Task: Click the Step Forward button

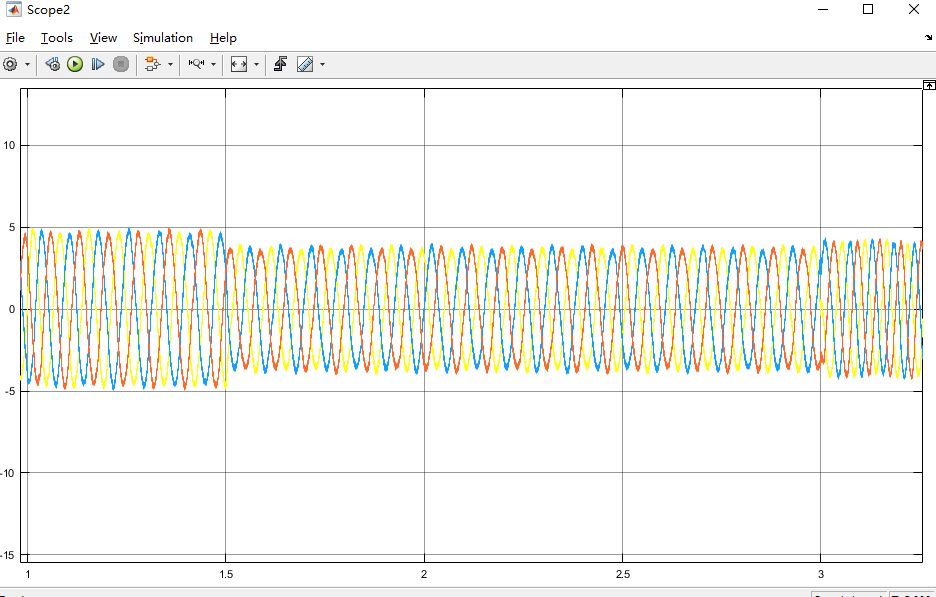Action: pyautogui.click(x=98, y=64)
